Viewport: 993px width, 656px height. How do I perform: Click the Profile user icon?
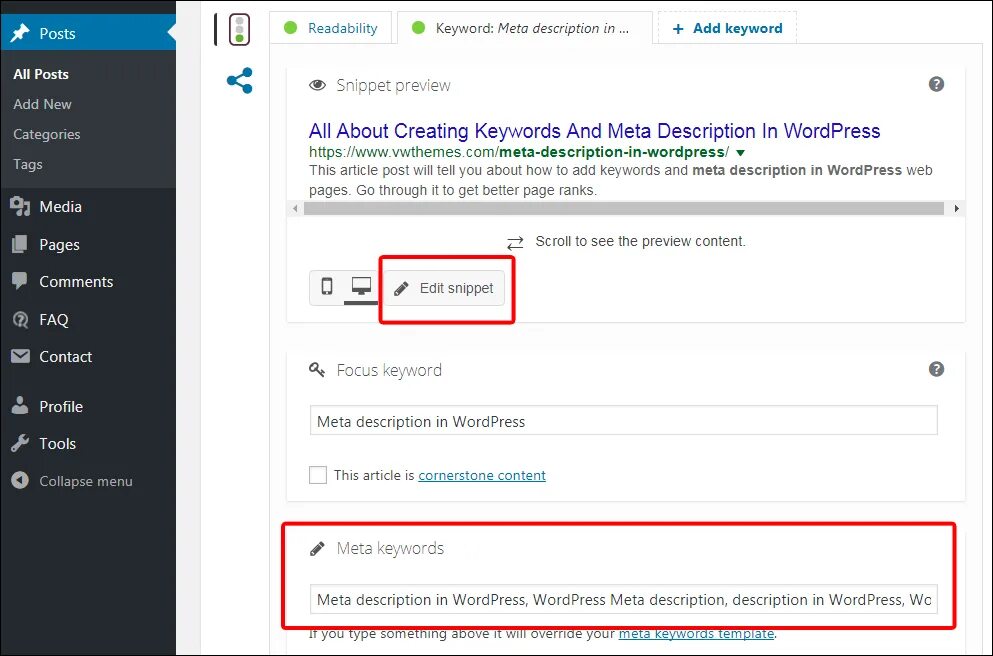pos(20,406)
